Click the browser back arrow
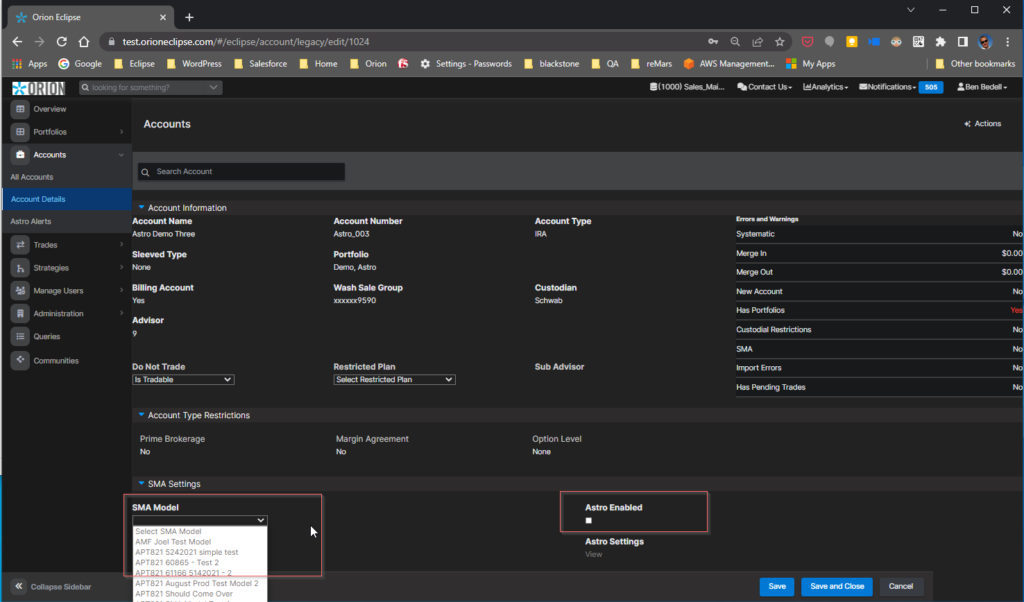Viewport: 1024px width, 602px height. coord(17,42)
